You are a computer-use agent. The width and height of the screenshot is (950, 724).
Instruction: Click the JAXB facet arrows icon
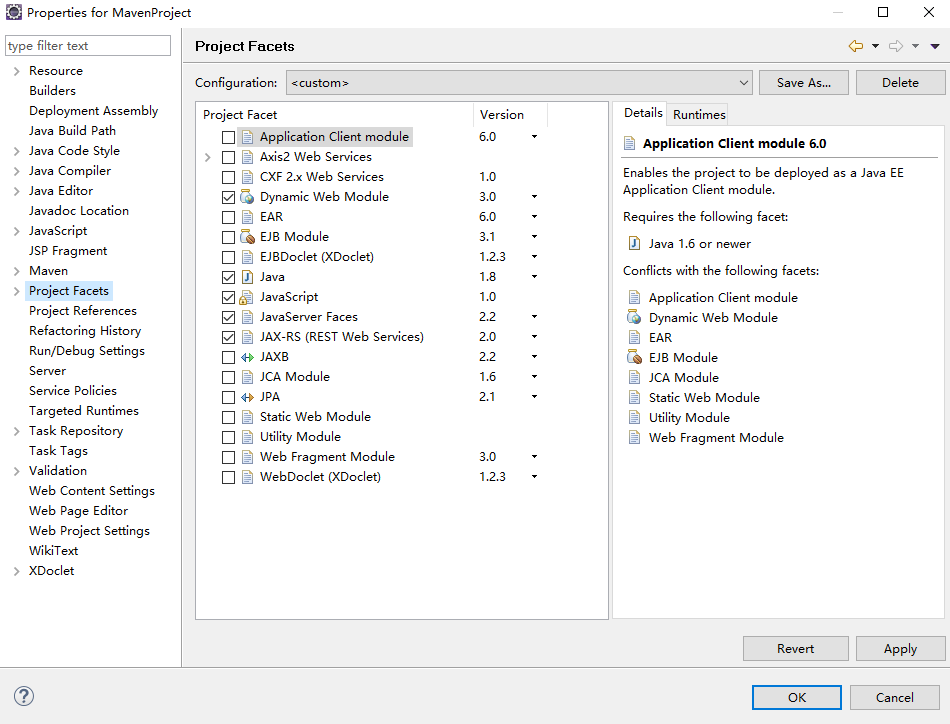(247, 357)
